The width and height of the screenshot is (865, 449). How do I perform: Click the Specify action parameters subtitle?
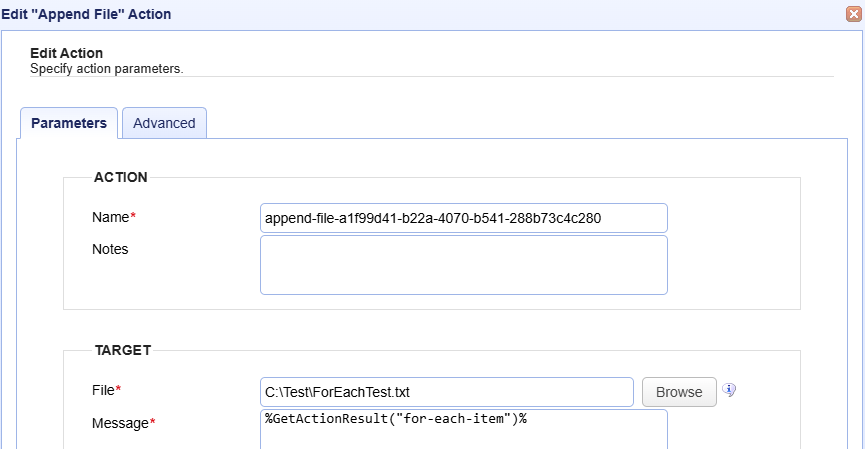(106, 69)
